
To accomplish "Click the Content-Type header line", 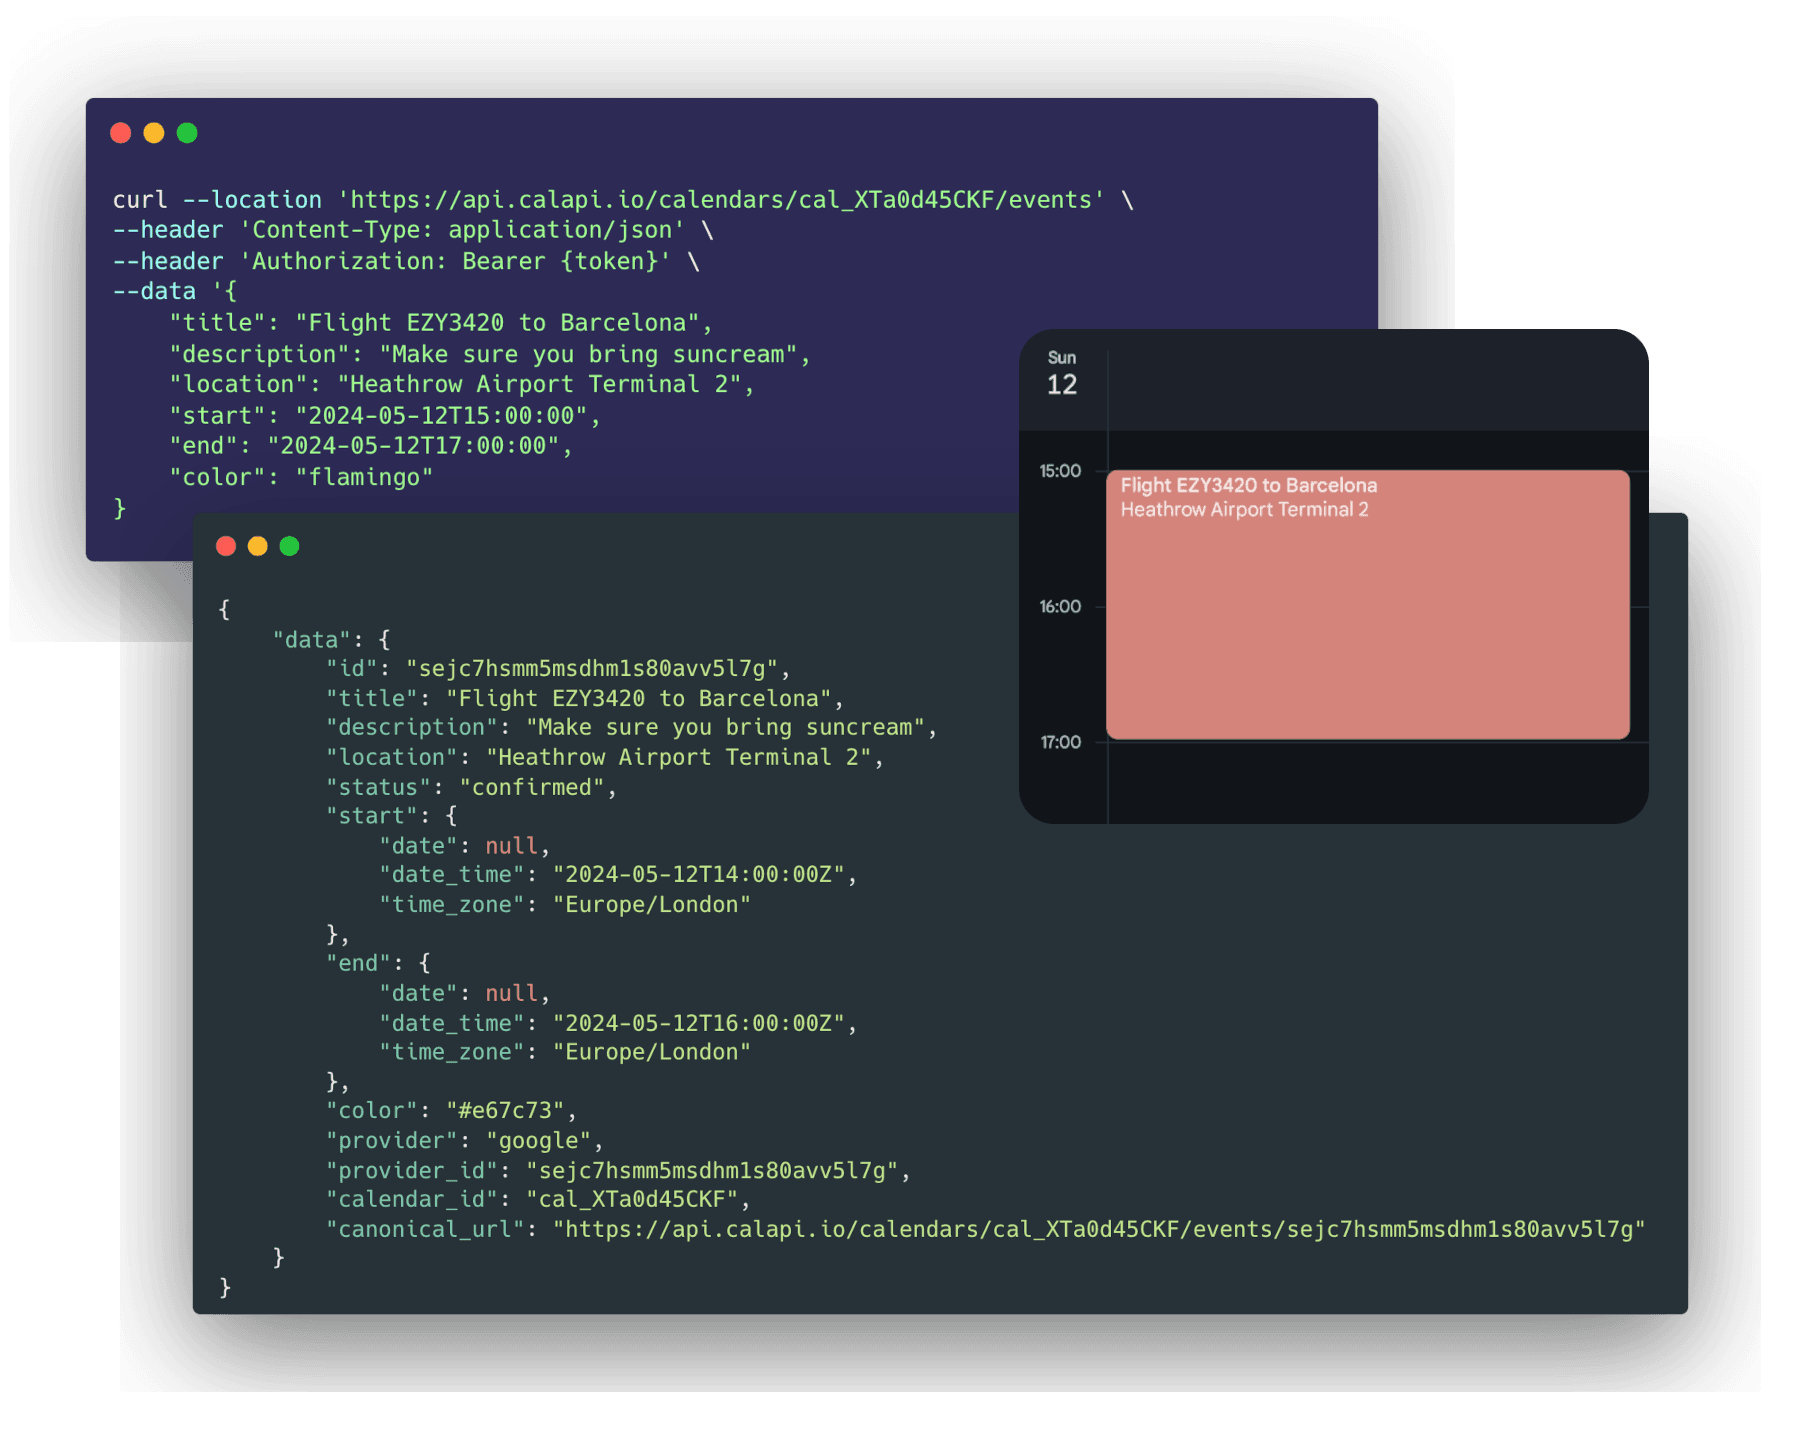I will 413,230.
